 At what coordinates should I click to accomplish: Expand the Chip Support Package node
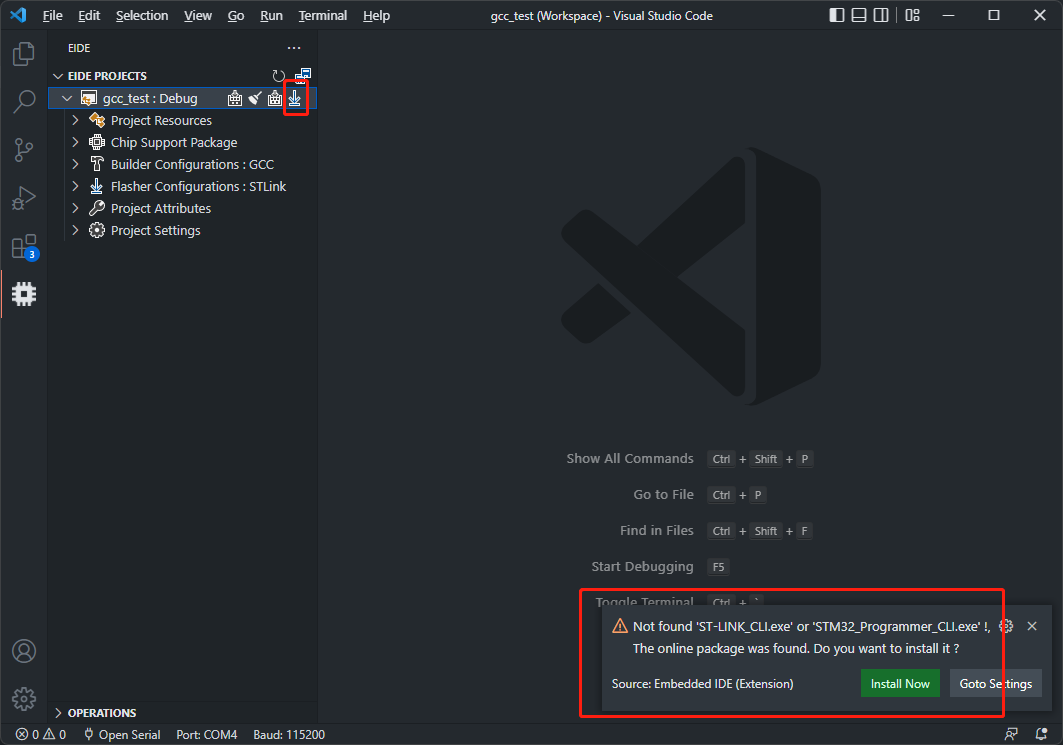point(74,142)
